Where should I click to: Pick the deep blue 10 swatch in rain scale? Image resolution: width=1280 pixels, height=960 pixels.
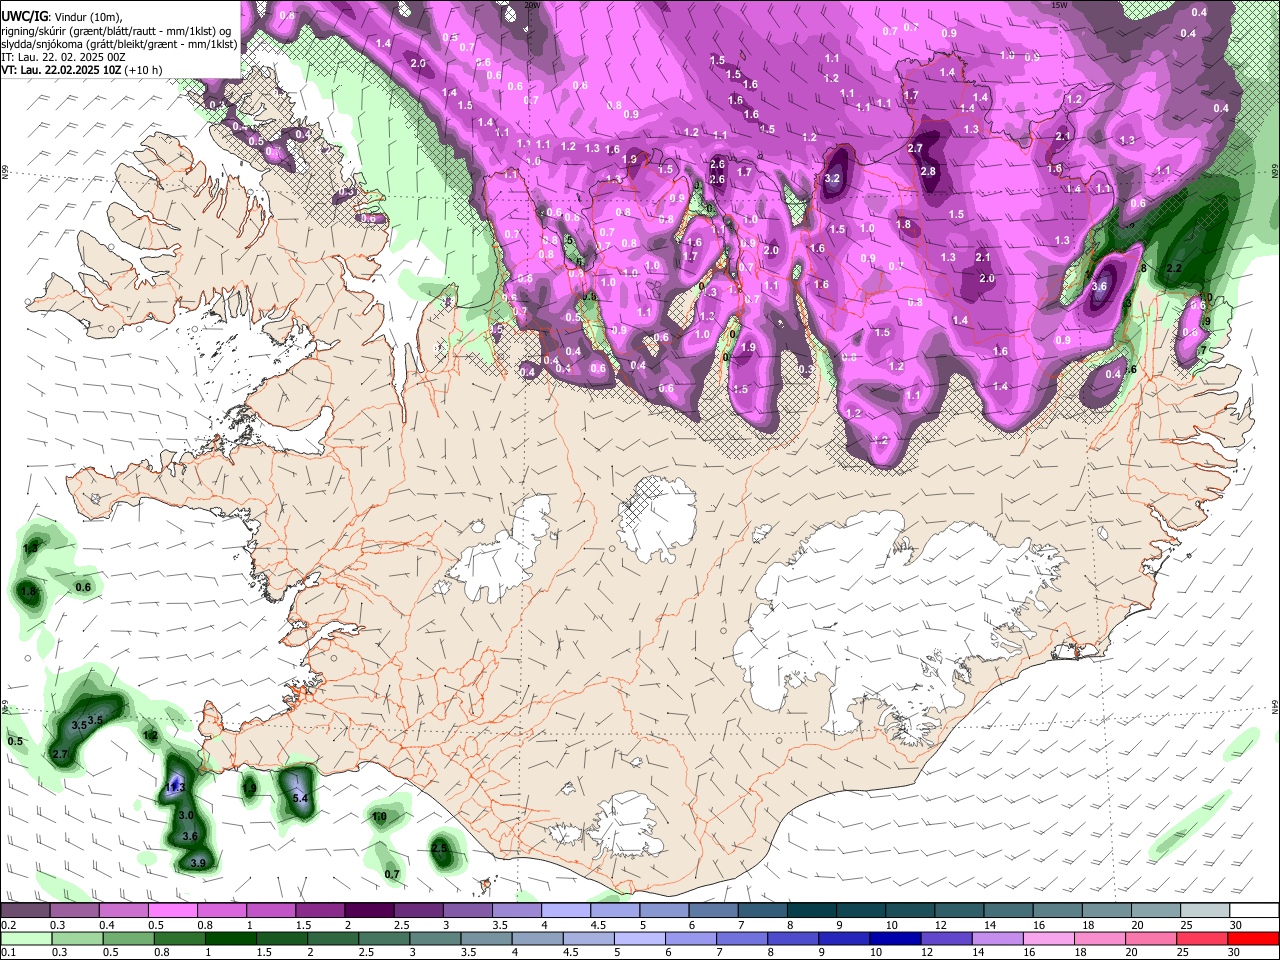(895, 938)
